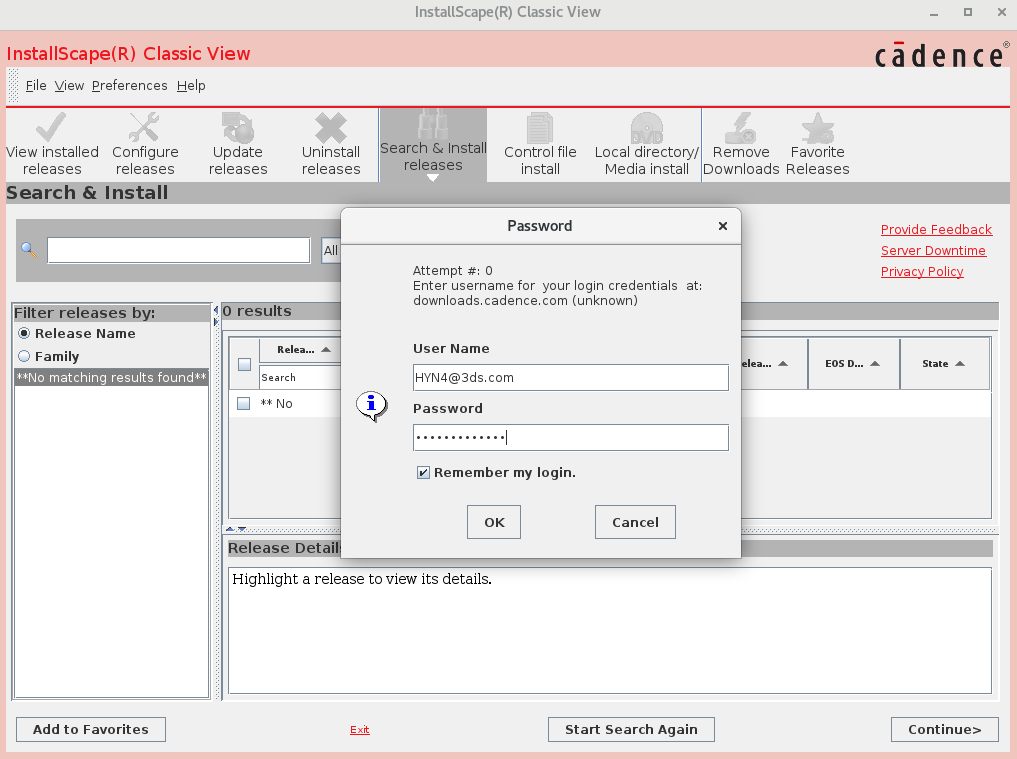Open the Uninstall releases tool
Viewport: 1017px width, 759px height.
pyautogui.click(x=331, y=143)
